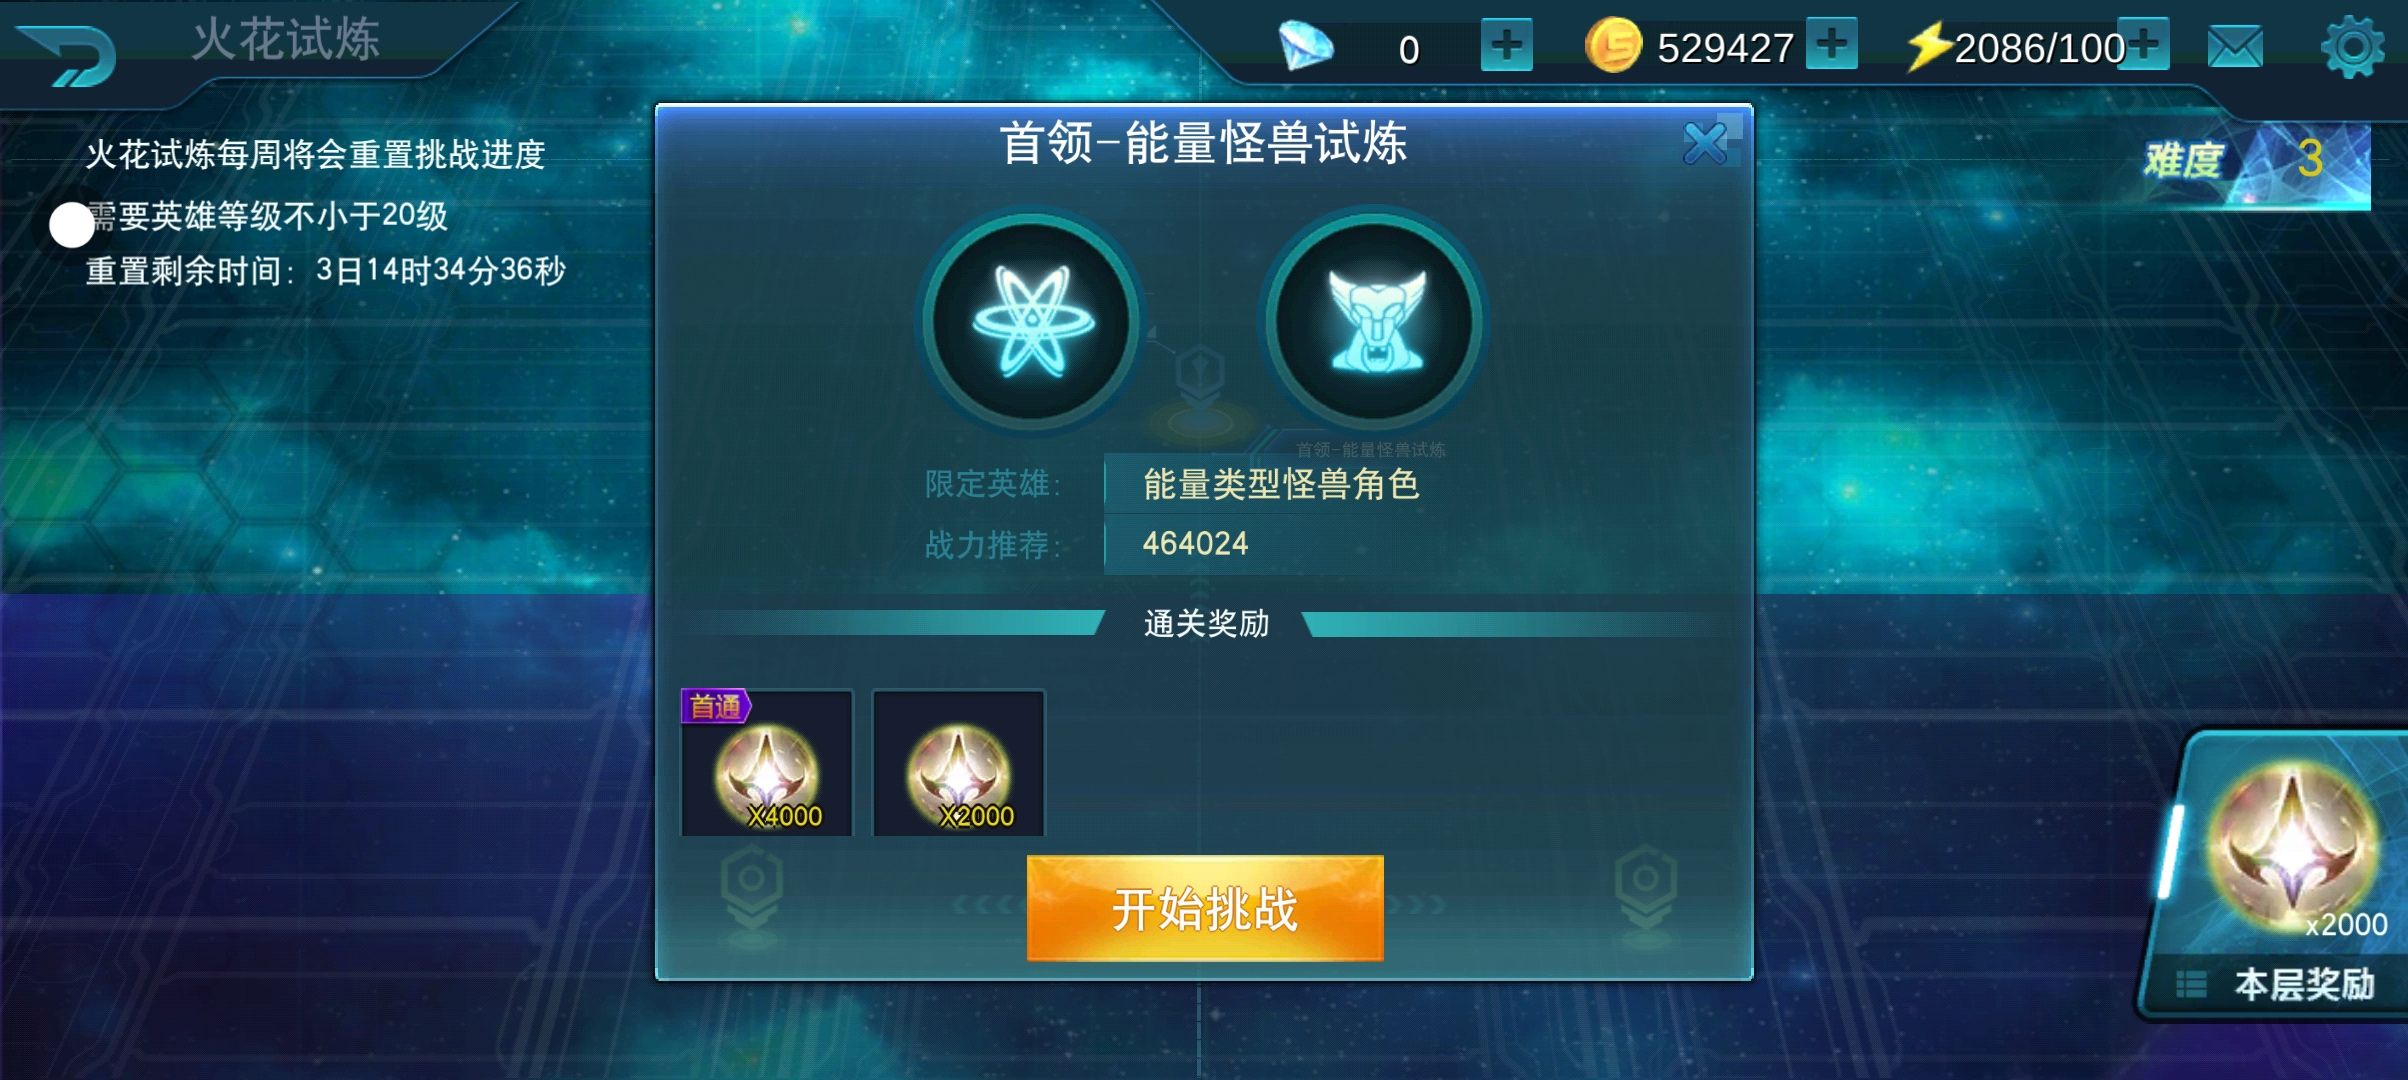Open the 难度 3 difficulty selector
Viewport: 2408px width, 1080px height.
(2256, 163)
